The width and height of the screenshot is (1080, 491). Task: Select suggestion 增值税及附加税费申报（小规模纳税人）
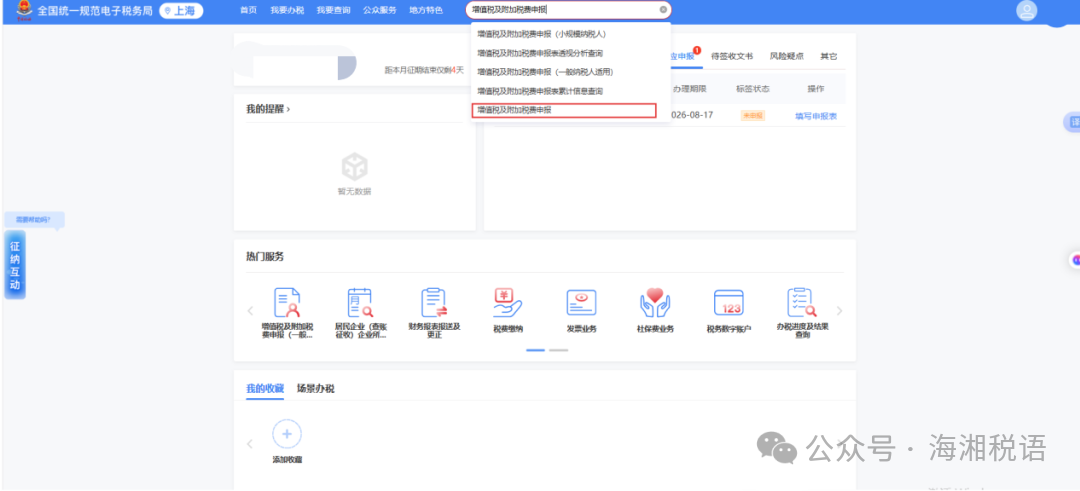pyautogui.click(x=541, y=34)
